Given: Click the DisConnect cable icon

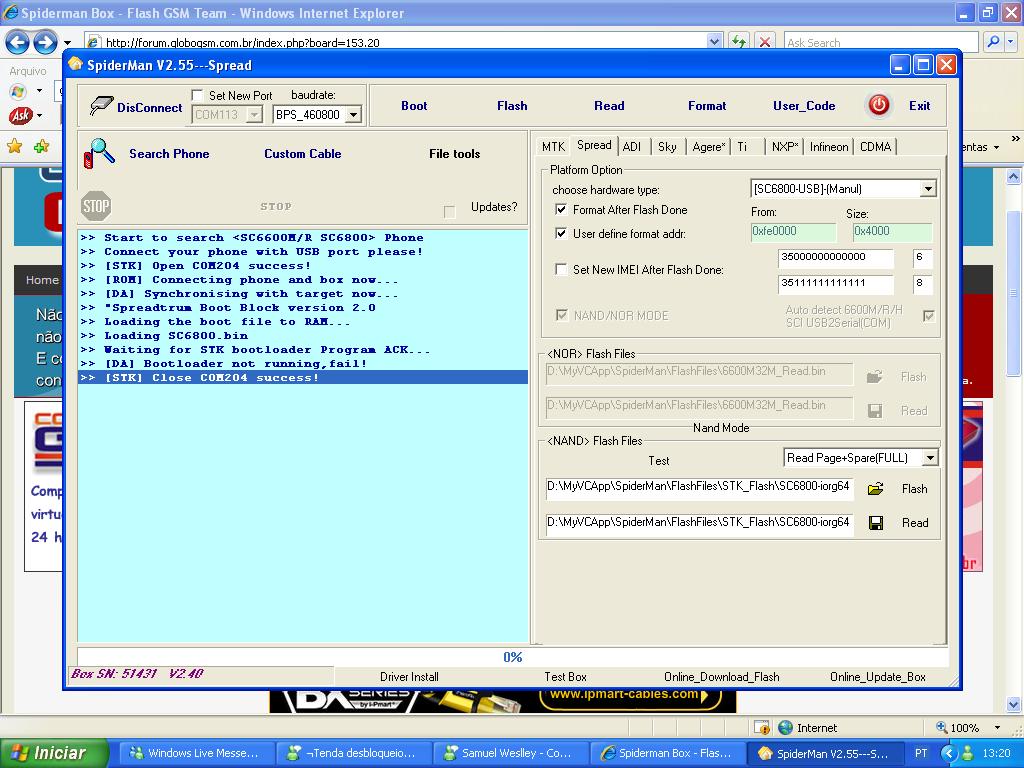Looking at the screenshot, I should [101, 106].
